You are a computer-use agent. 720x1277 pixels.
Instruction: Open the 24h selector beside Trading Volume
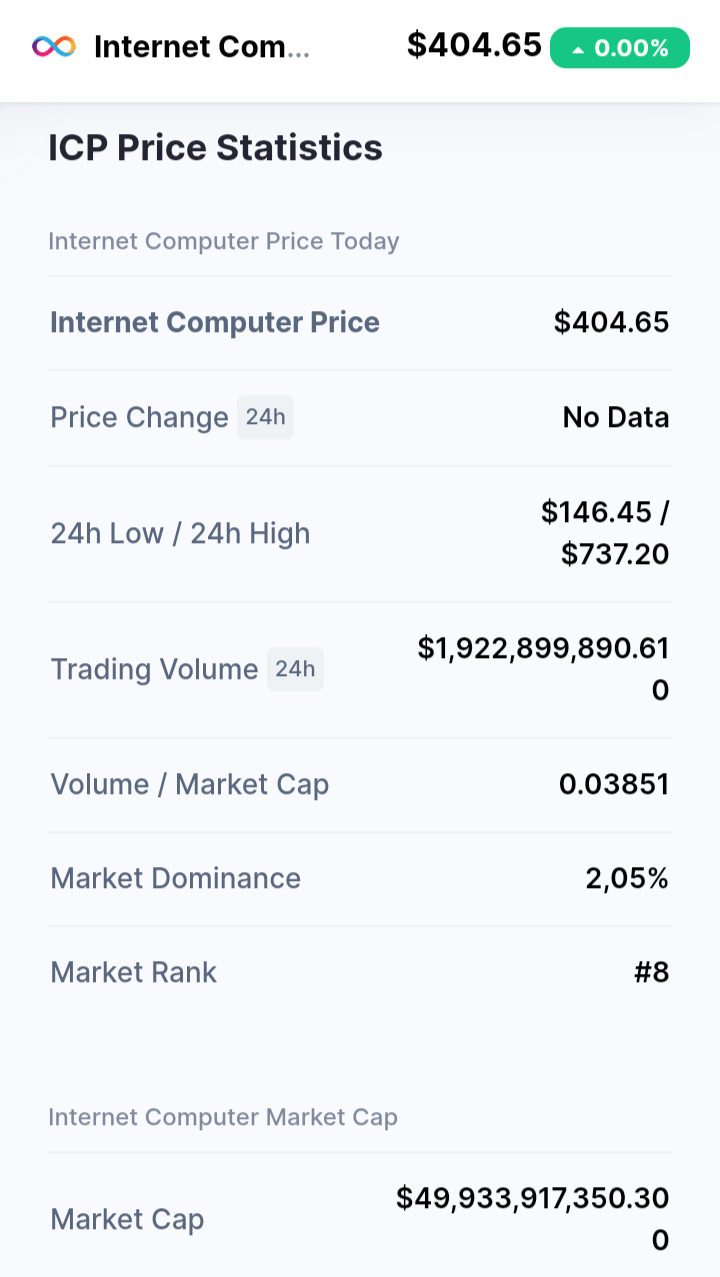click(295, 669)
